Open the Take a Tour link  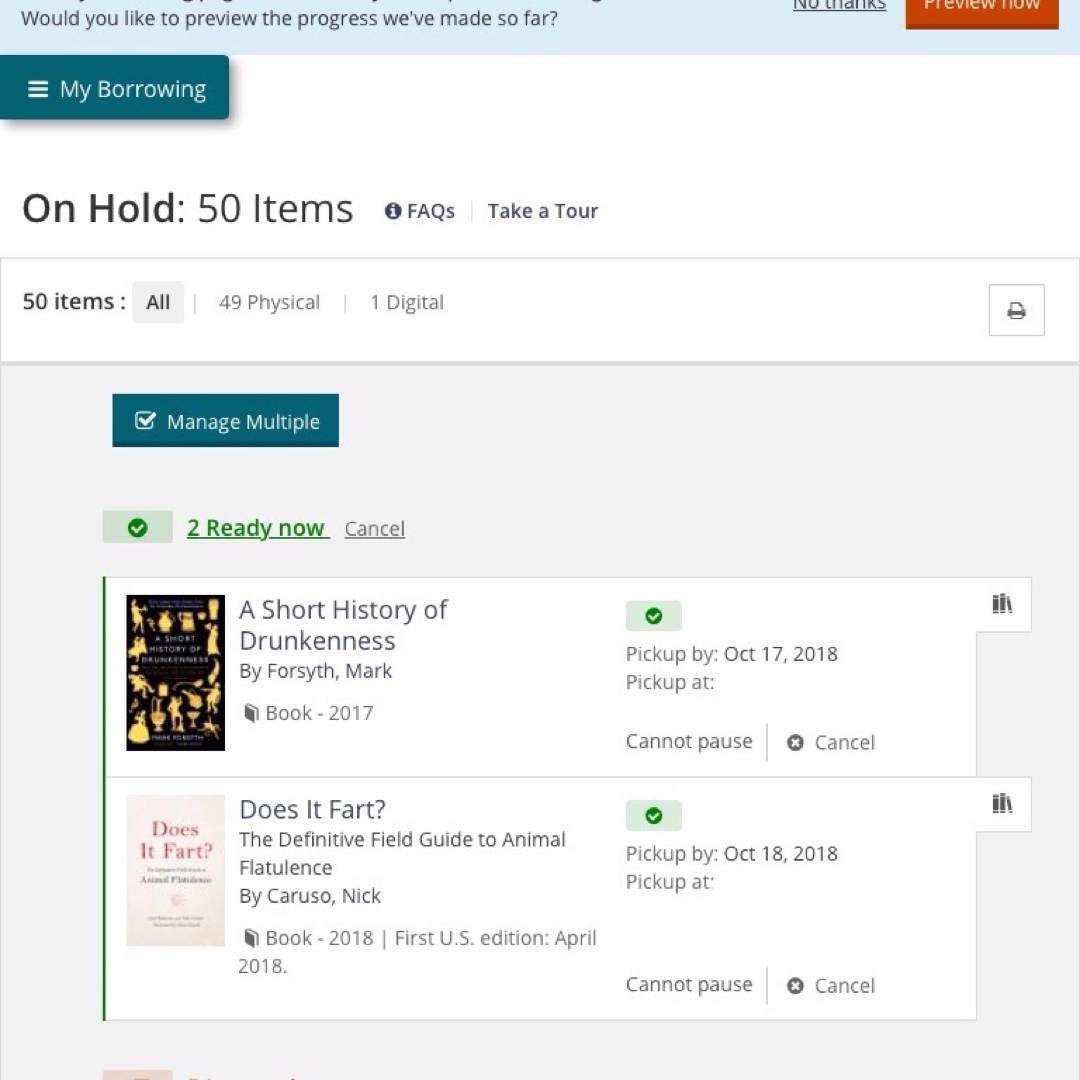click(x=542, y=211)
